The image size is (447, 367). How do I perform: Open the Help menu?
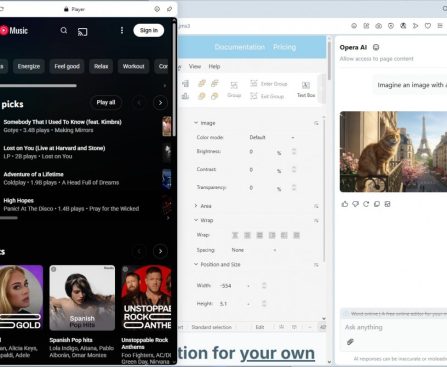point(214,66)
